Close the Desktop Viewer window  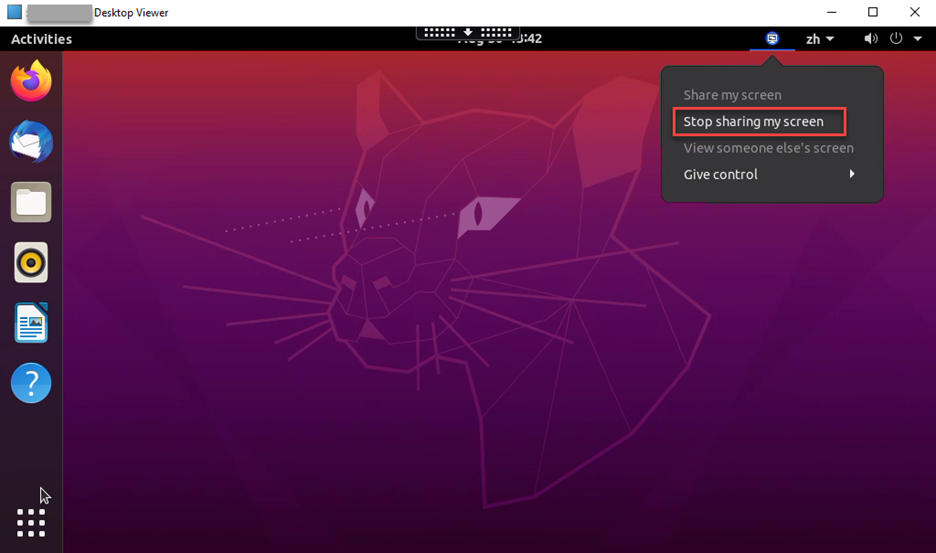[915, 12]
